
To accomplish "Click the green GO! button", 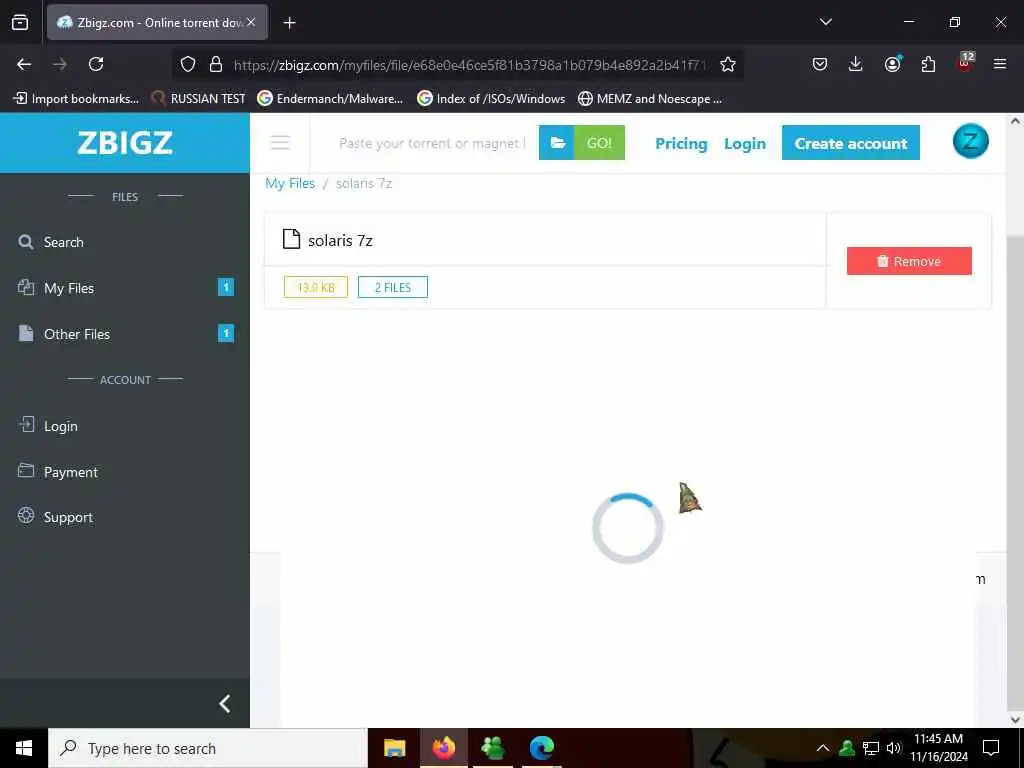I will 599,142.
